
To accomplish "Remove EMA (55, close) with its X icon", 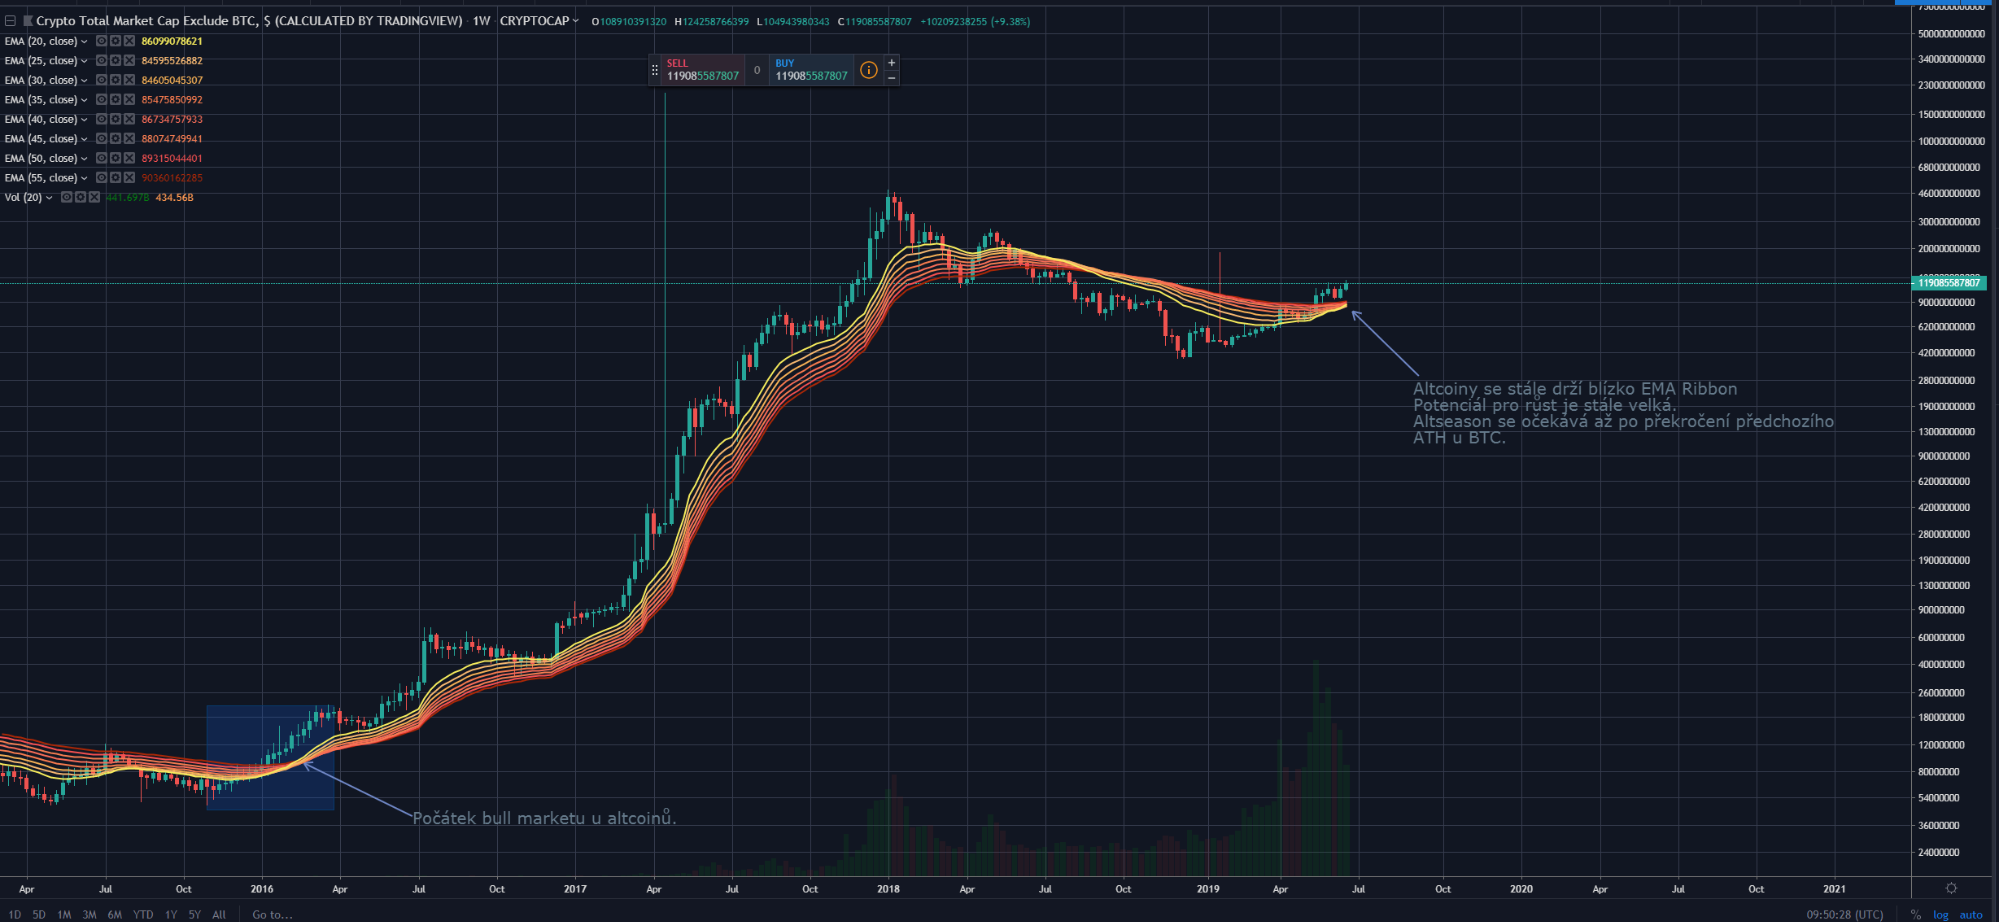I will [129, 178].
